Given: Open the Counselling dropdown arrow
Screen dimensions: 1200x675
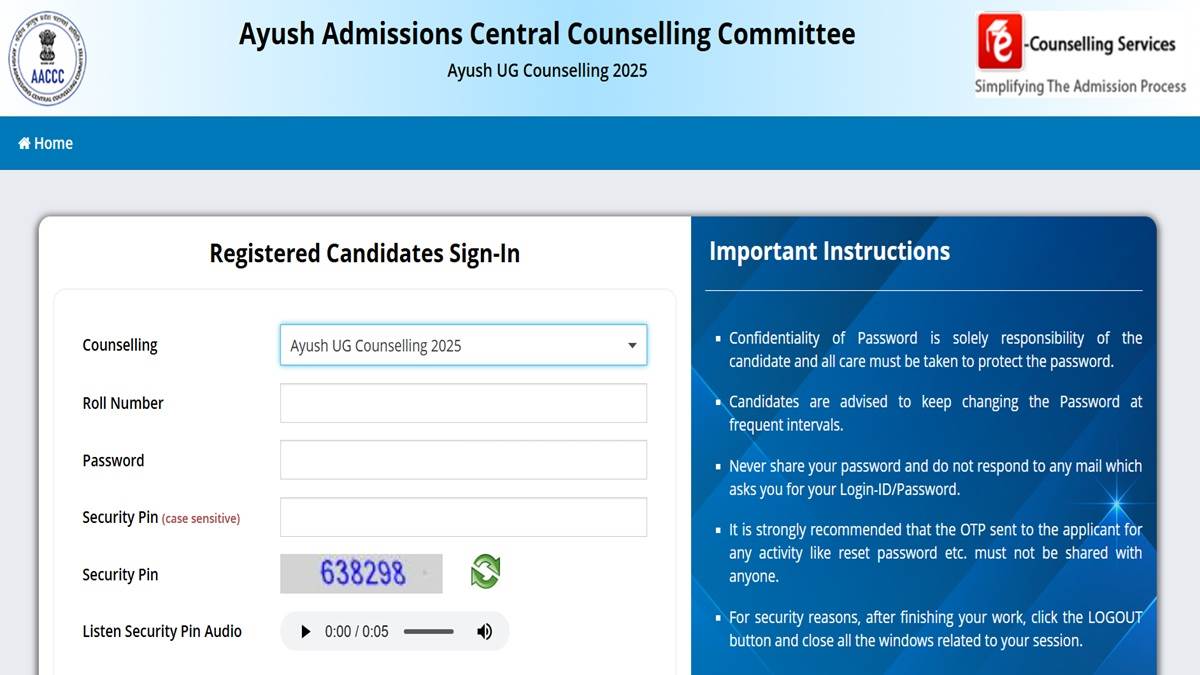Looking at the screenshot, I should [x=632, y=346].
